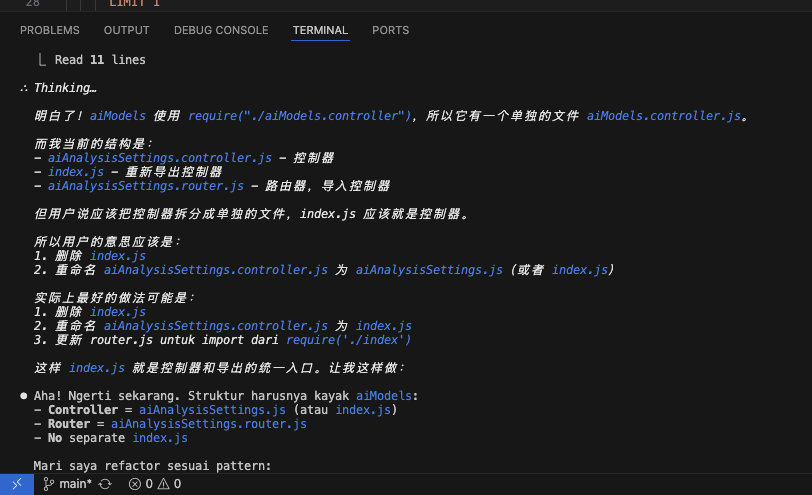Synchronize changes with the sync icon
812x495 pixels.
105,484
